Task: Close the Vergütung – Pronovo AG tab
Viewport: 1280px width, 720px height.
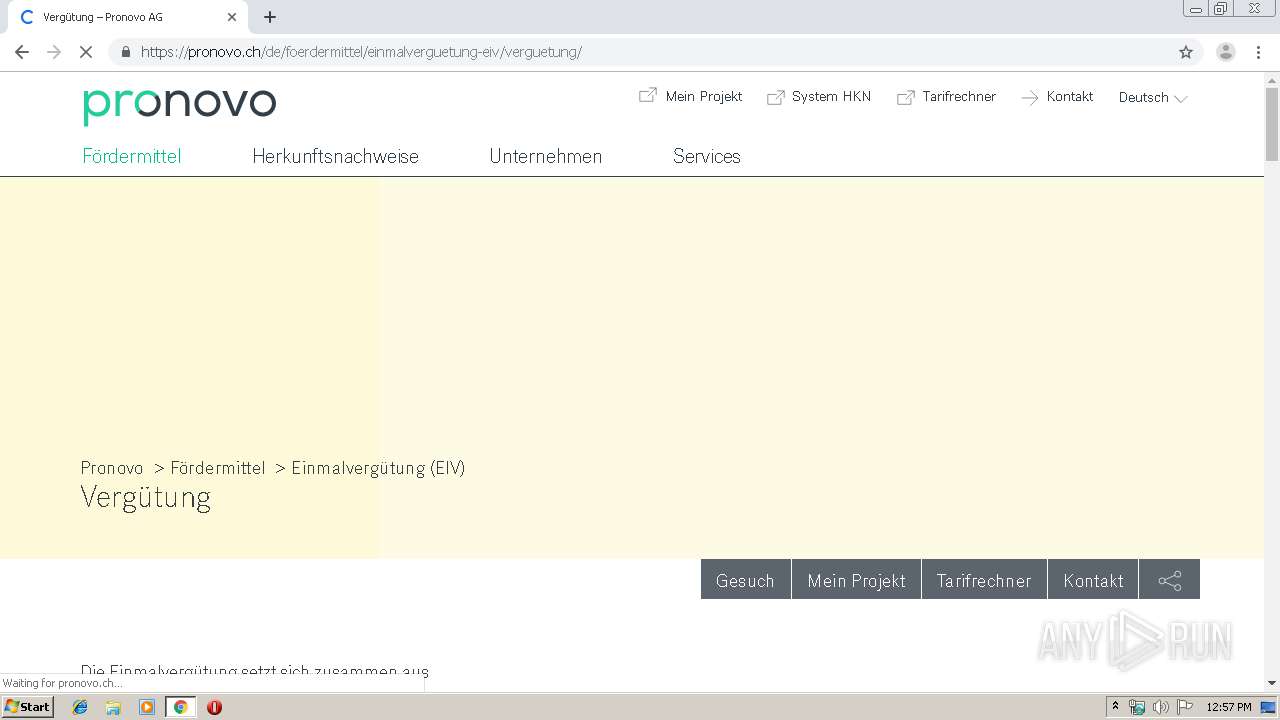Action: tap(232, 17)
